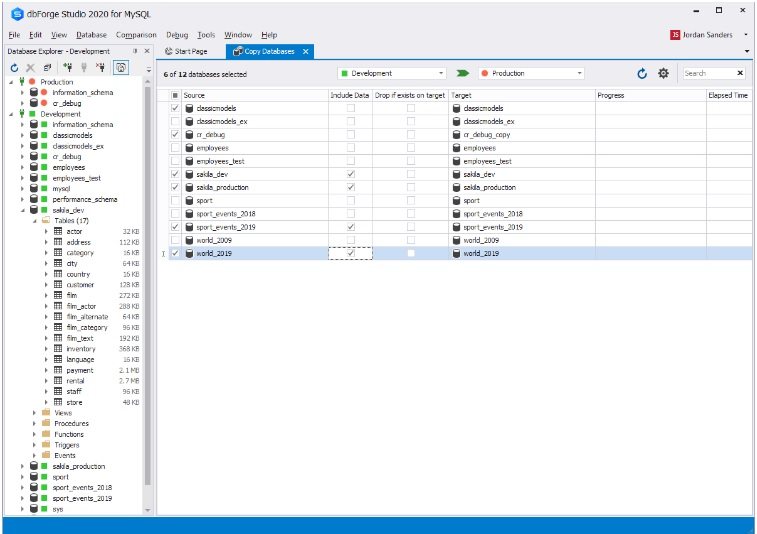757x534 pixels.
Task: Click database icon in world_2019 target cell
Action: point(456,253)
